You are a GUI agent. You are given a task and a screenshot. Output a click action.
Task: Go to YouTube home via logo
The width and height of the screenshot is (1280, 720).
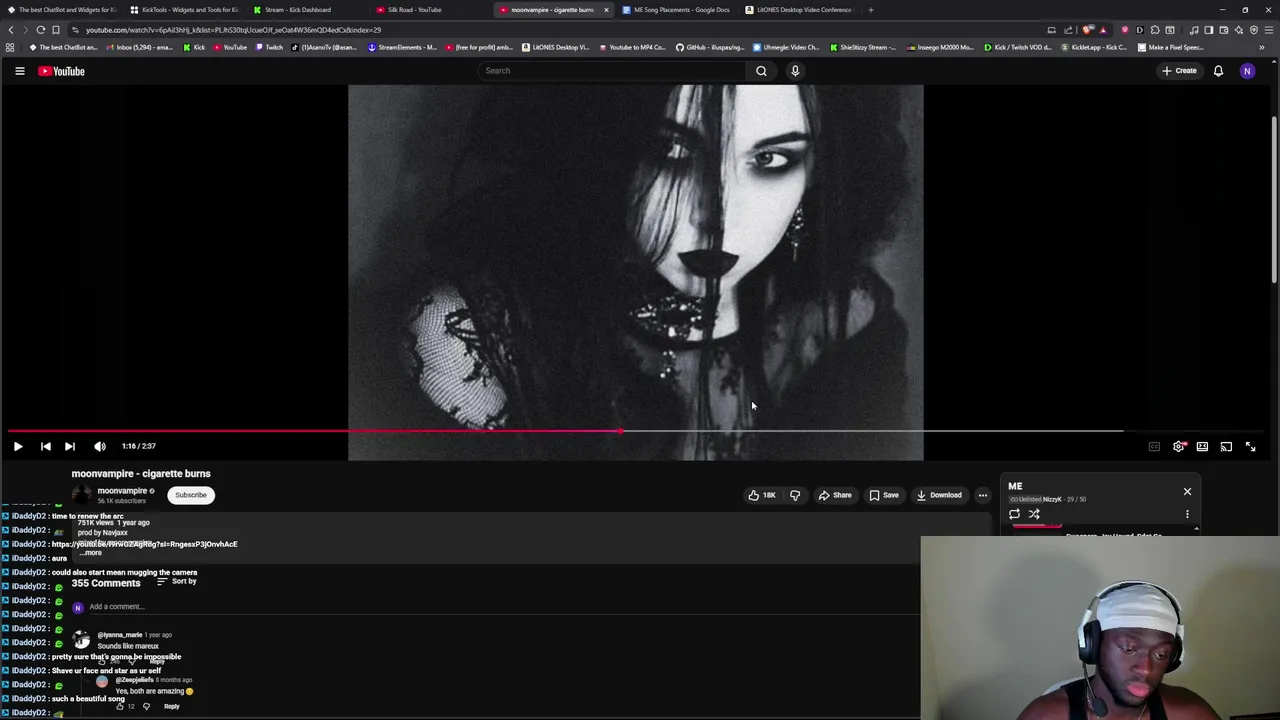(x=62, y=71)
